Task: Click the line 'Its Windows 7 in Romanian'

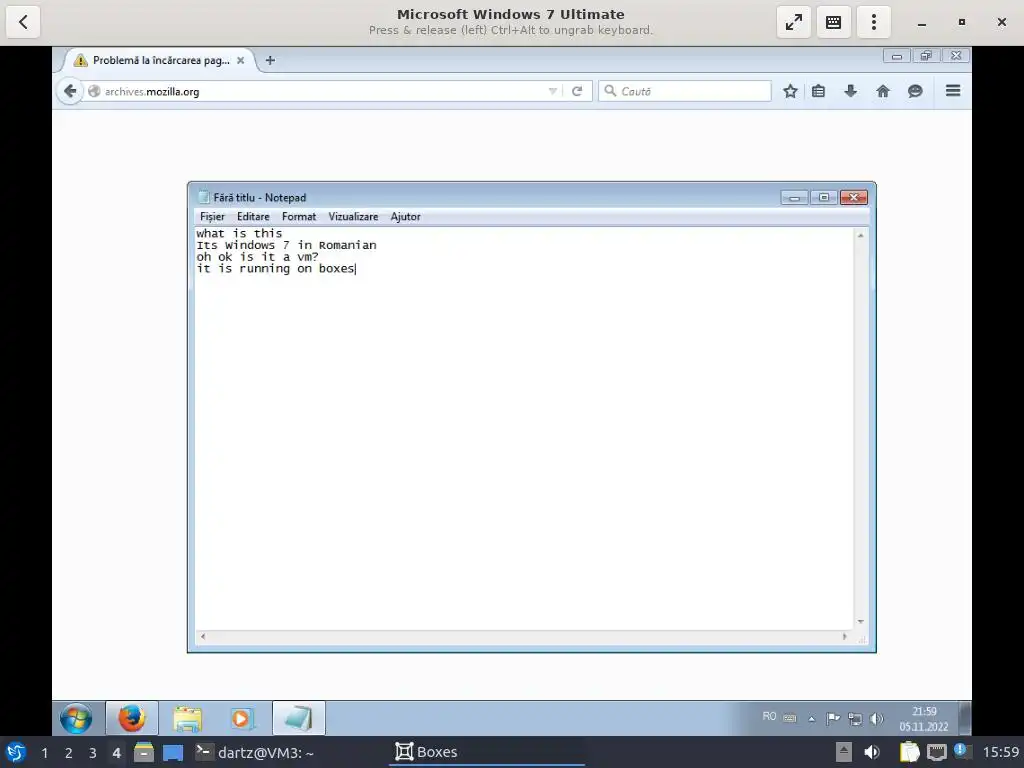Action: 286,245
